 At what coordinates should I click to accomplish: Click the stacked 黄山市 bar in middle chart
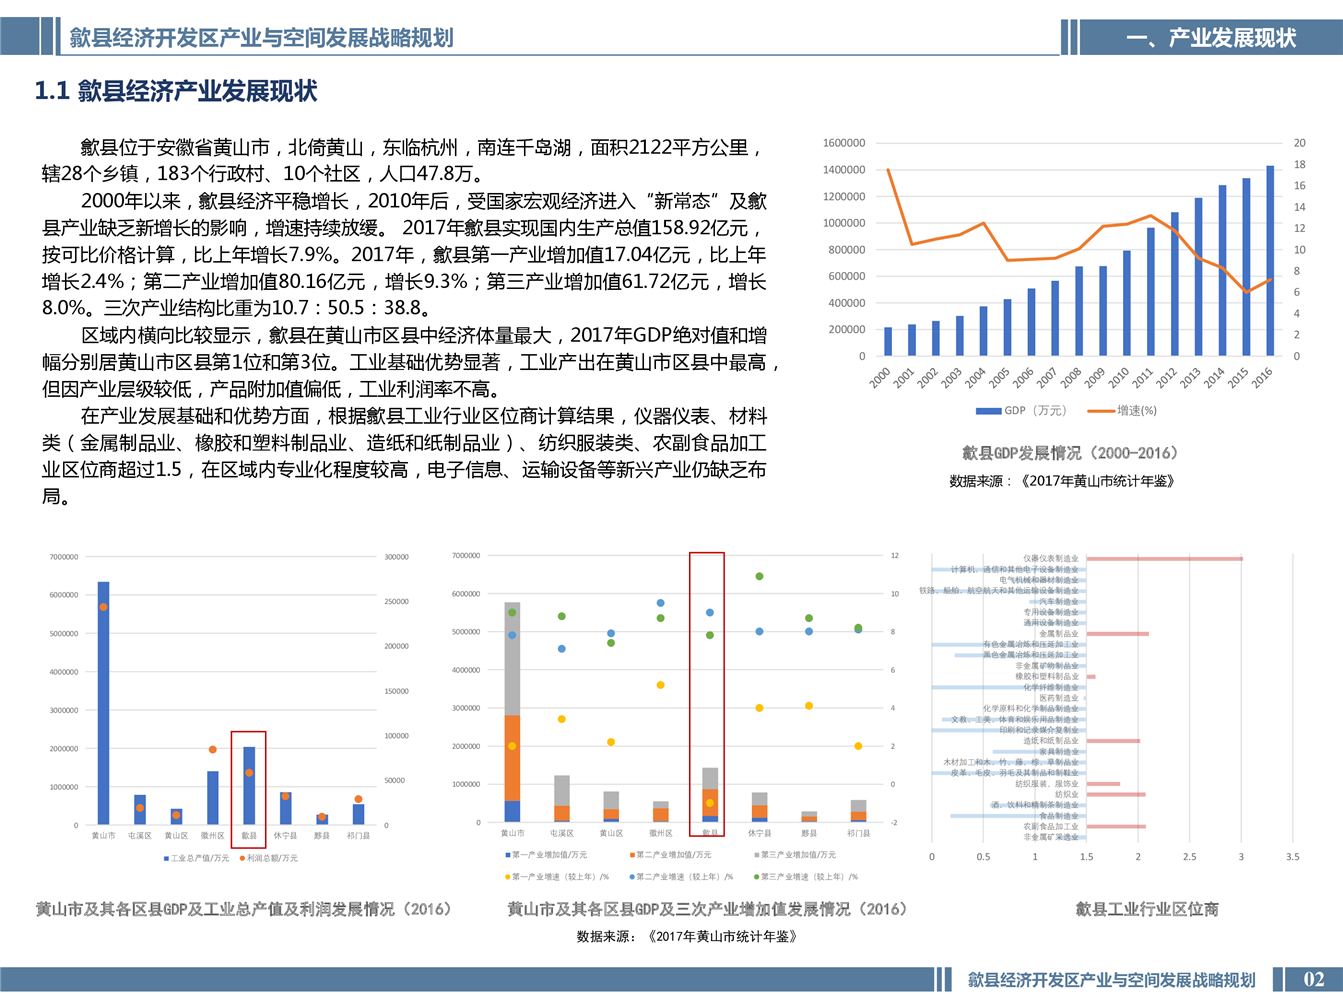pyautogui.click(x=512, y=712)
